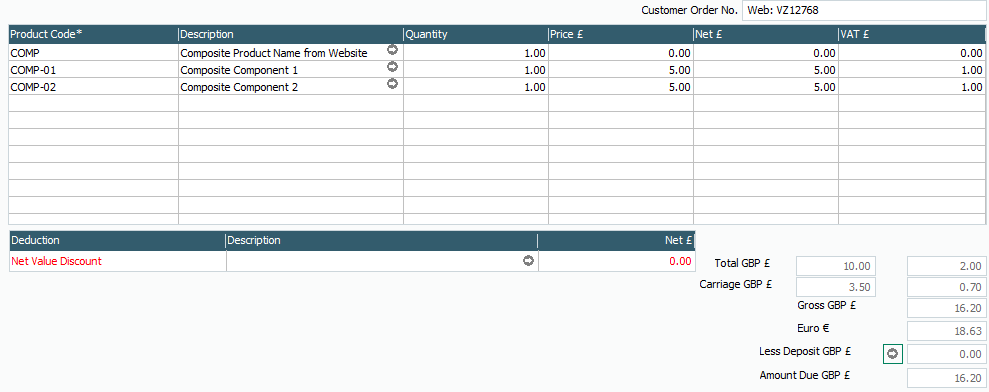
Task: Select product code COMP-02 cell
Action: pos(93,87)
